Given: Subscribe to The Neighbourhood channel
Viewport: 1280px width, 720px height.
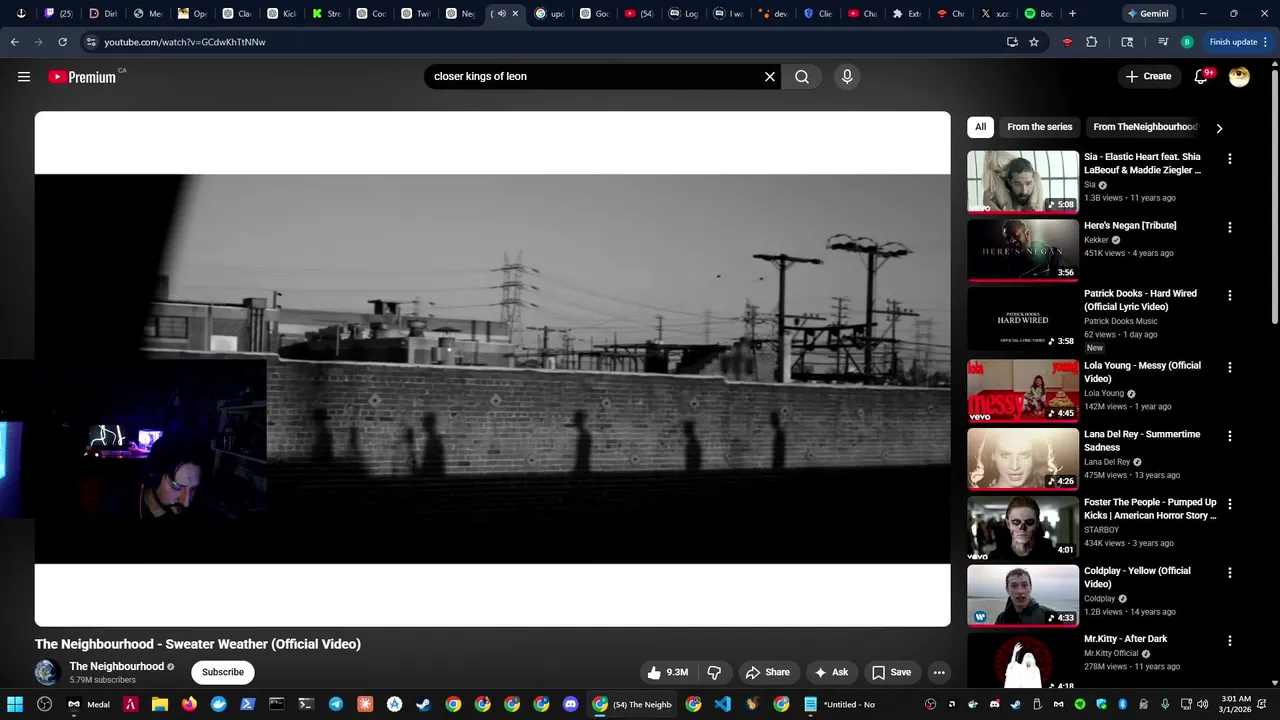Looking at the screenshot, I should pyautogui.click(x=223, y=672).
